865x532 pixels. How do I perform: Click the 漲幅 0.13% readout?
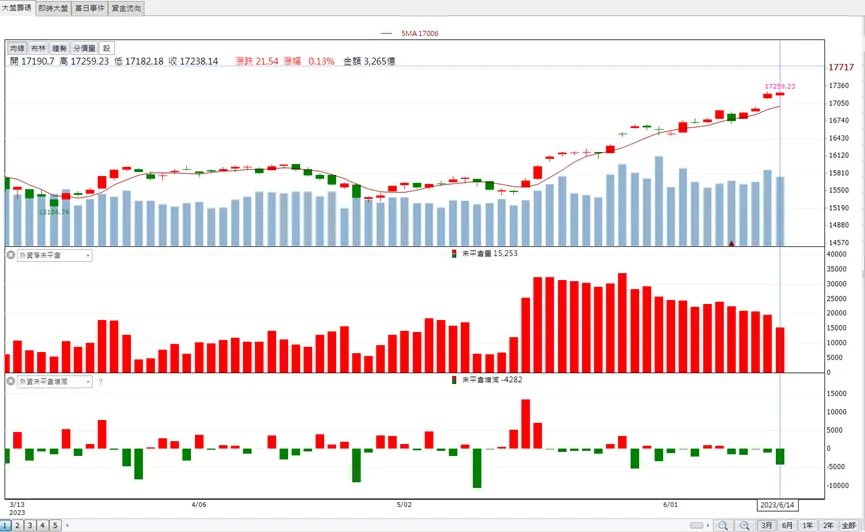pyautogui.click(x=309, y=61)
